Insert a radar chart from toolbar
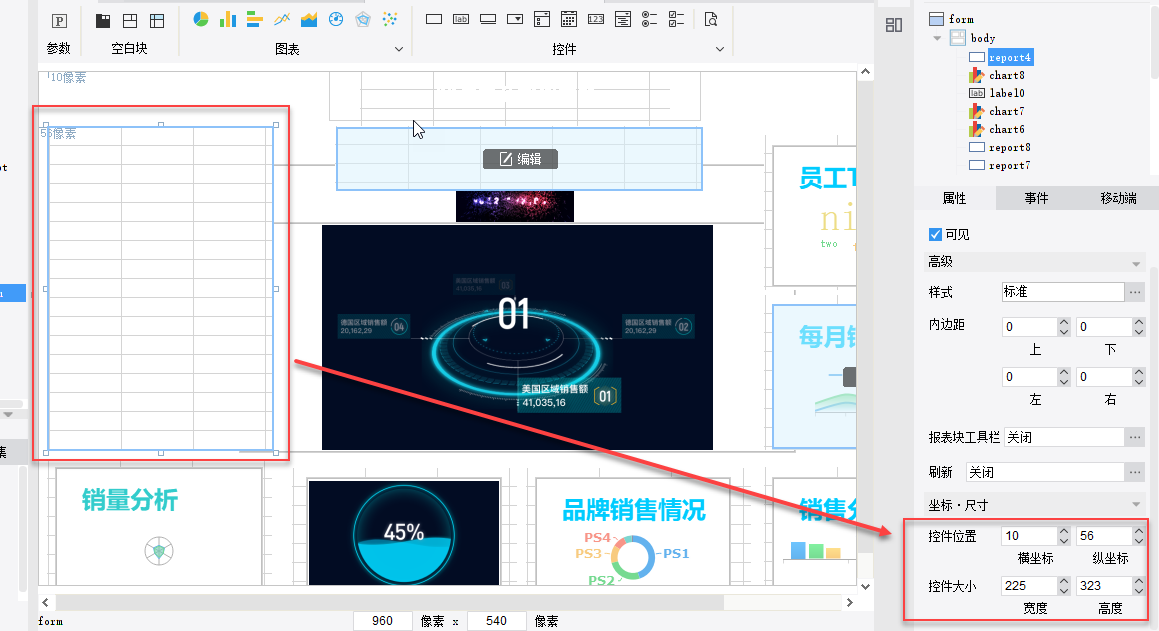 363,19
